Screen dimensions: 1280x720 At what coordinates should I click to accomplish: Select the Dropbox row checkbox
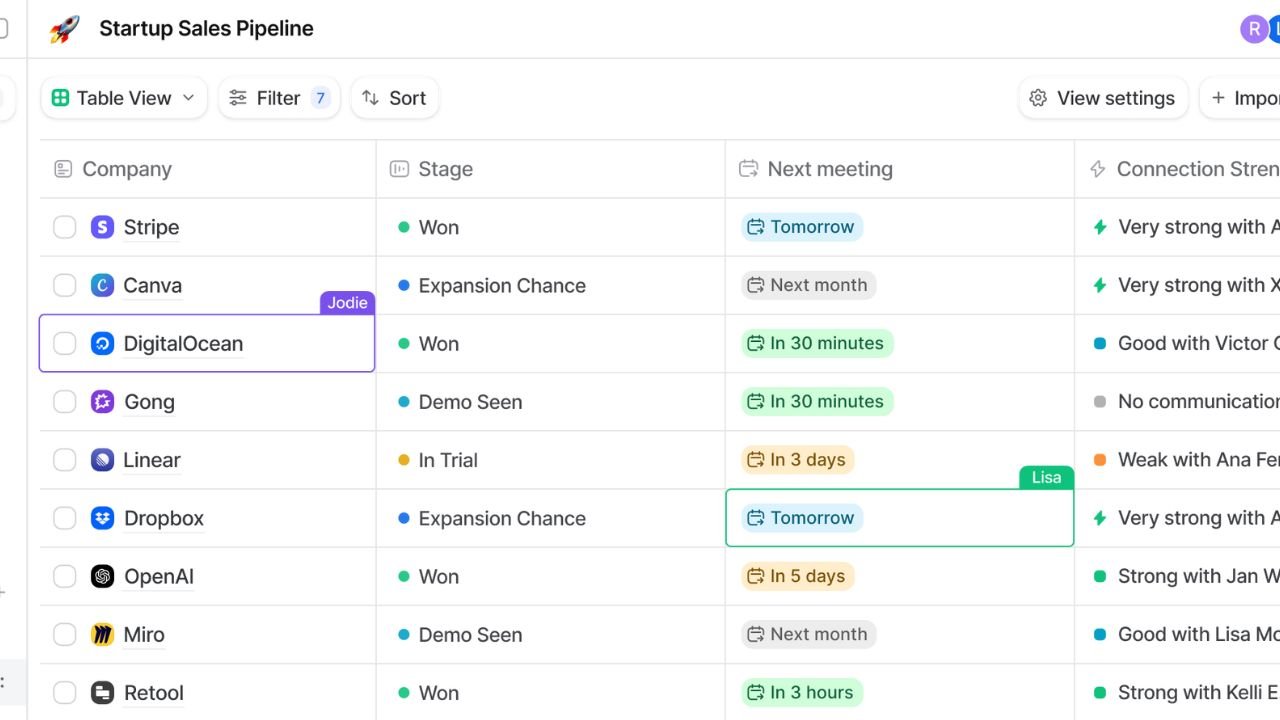64,518
